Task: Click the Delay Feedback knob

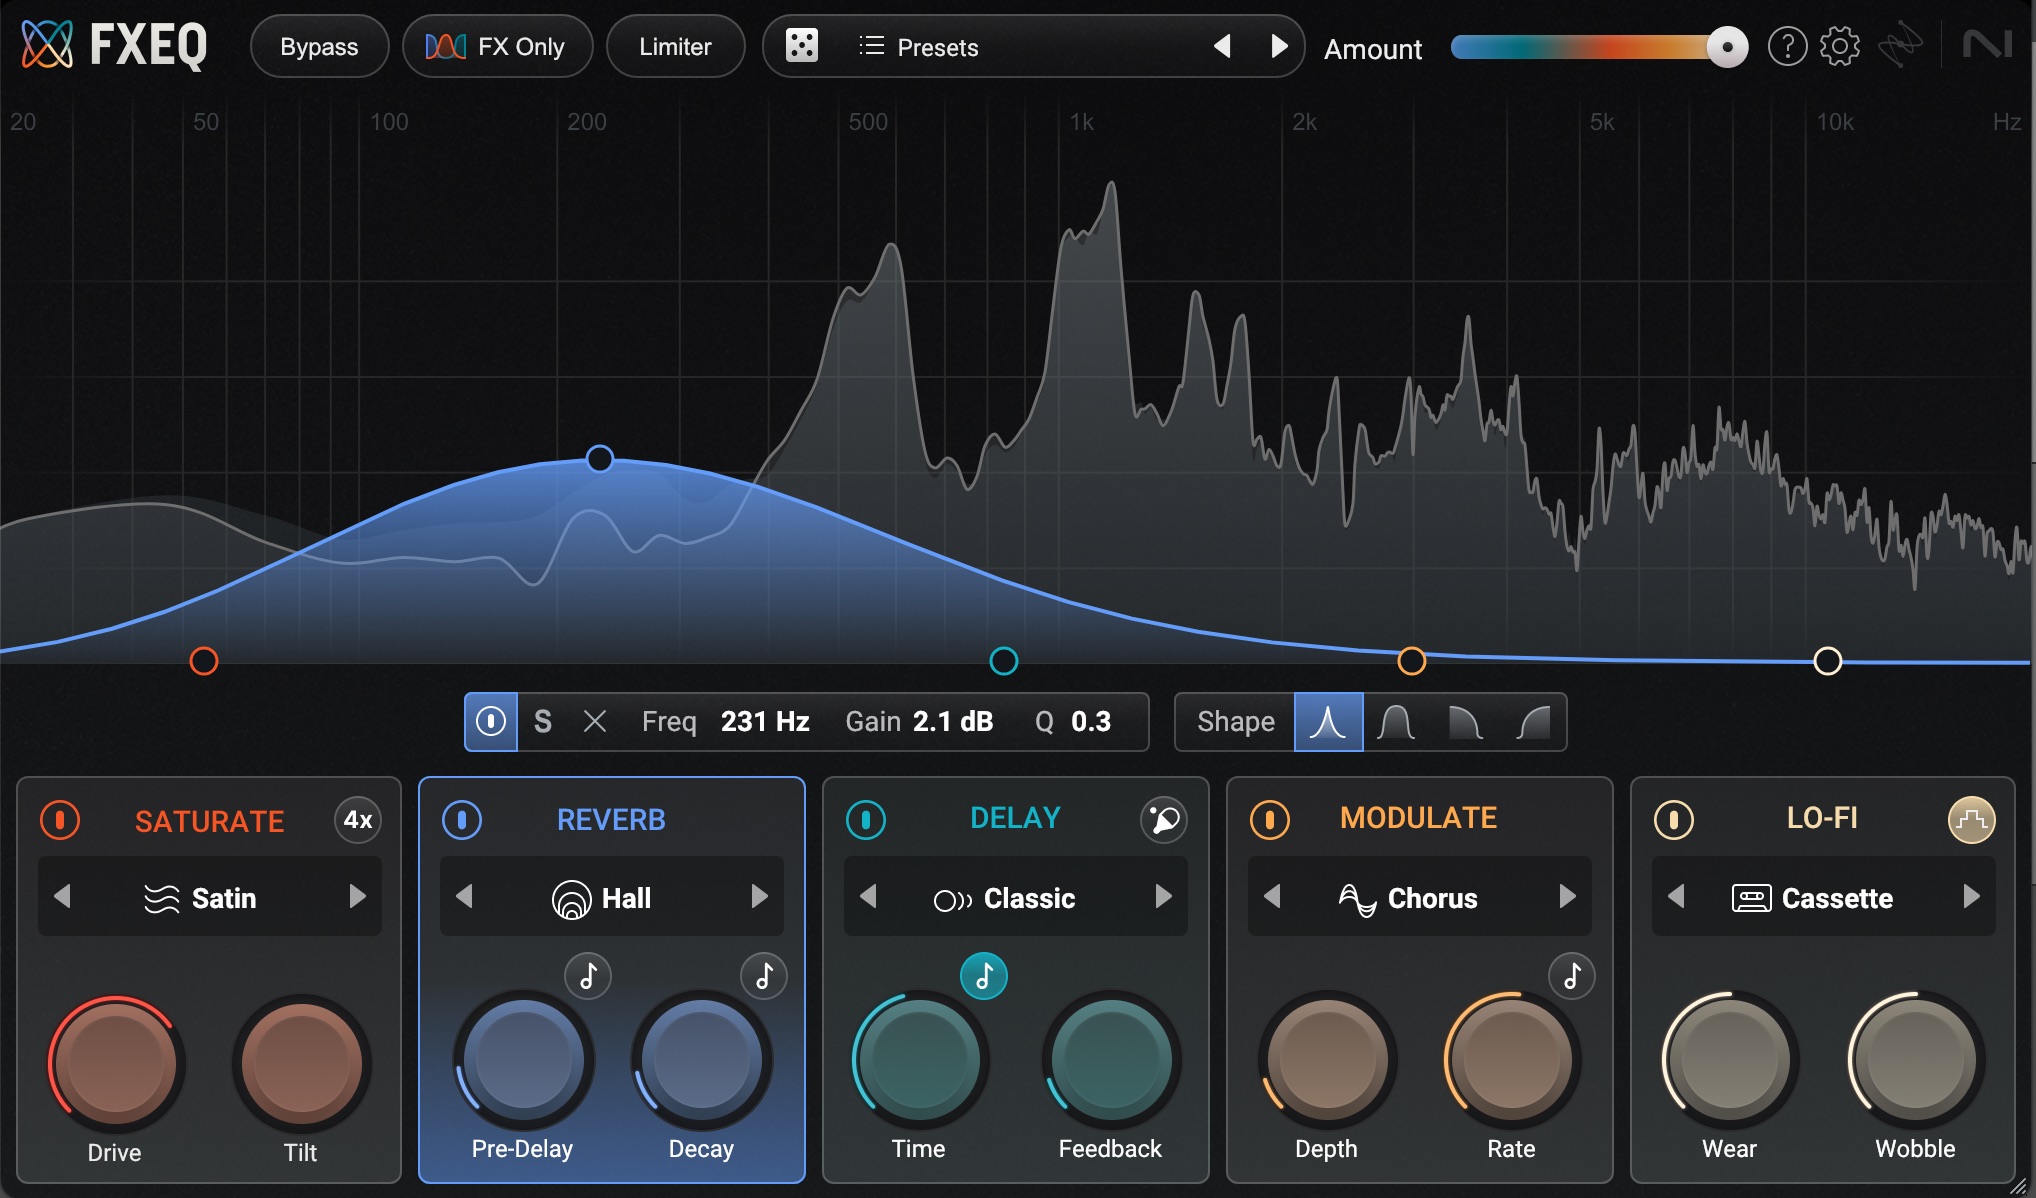Action: [x=1111, y=1060]
